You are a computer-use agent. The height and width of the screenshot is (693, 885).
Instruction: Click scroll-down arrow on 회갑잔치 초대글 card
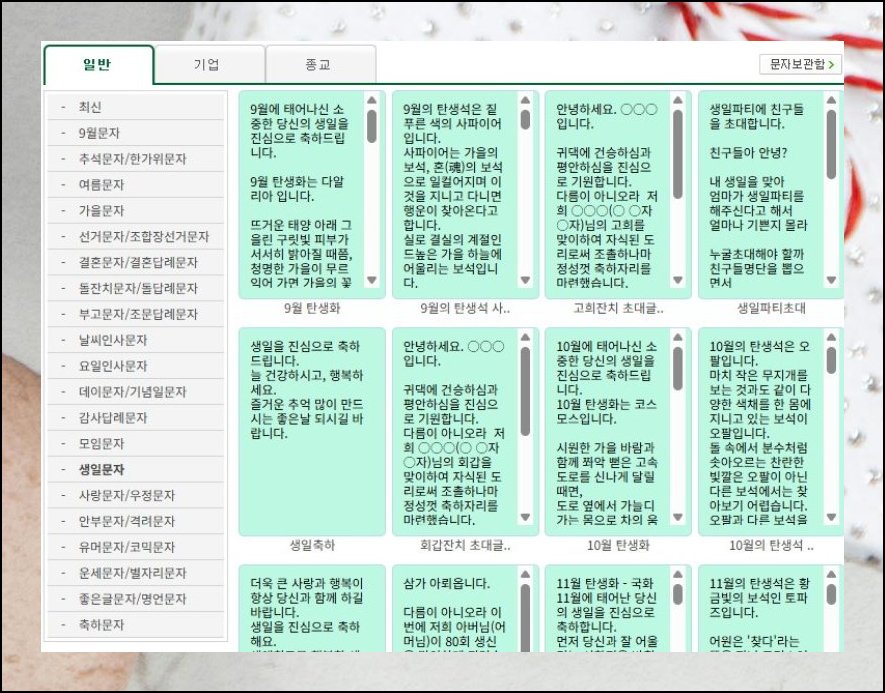525,517
